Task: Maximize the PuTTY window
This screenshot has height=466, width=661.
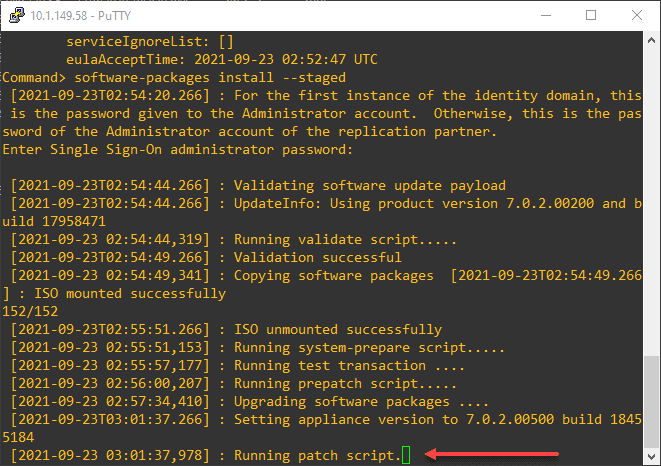Action: pos(591,15)
